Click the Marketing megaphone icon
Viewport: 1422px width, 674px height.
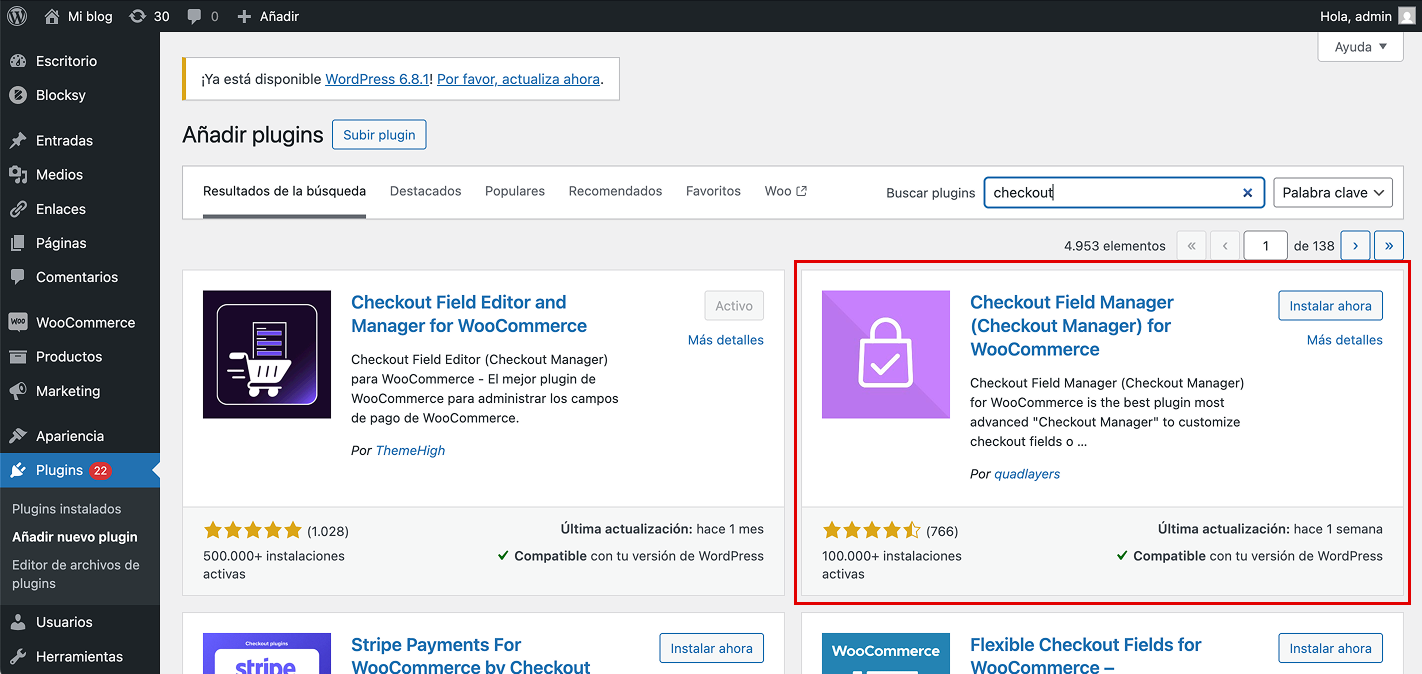pos(18,391)
